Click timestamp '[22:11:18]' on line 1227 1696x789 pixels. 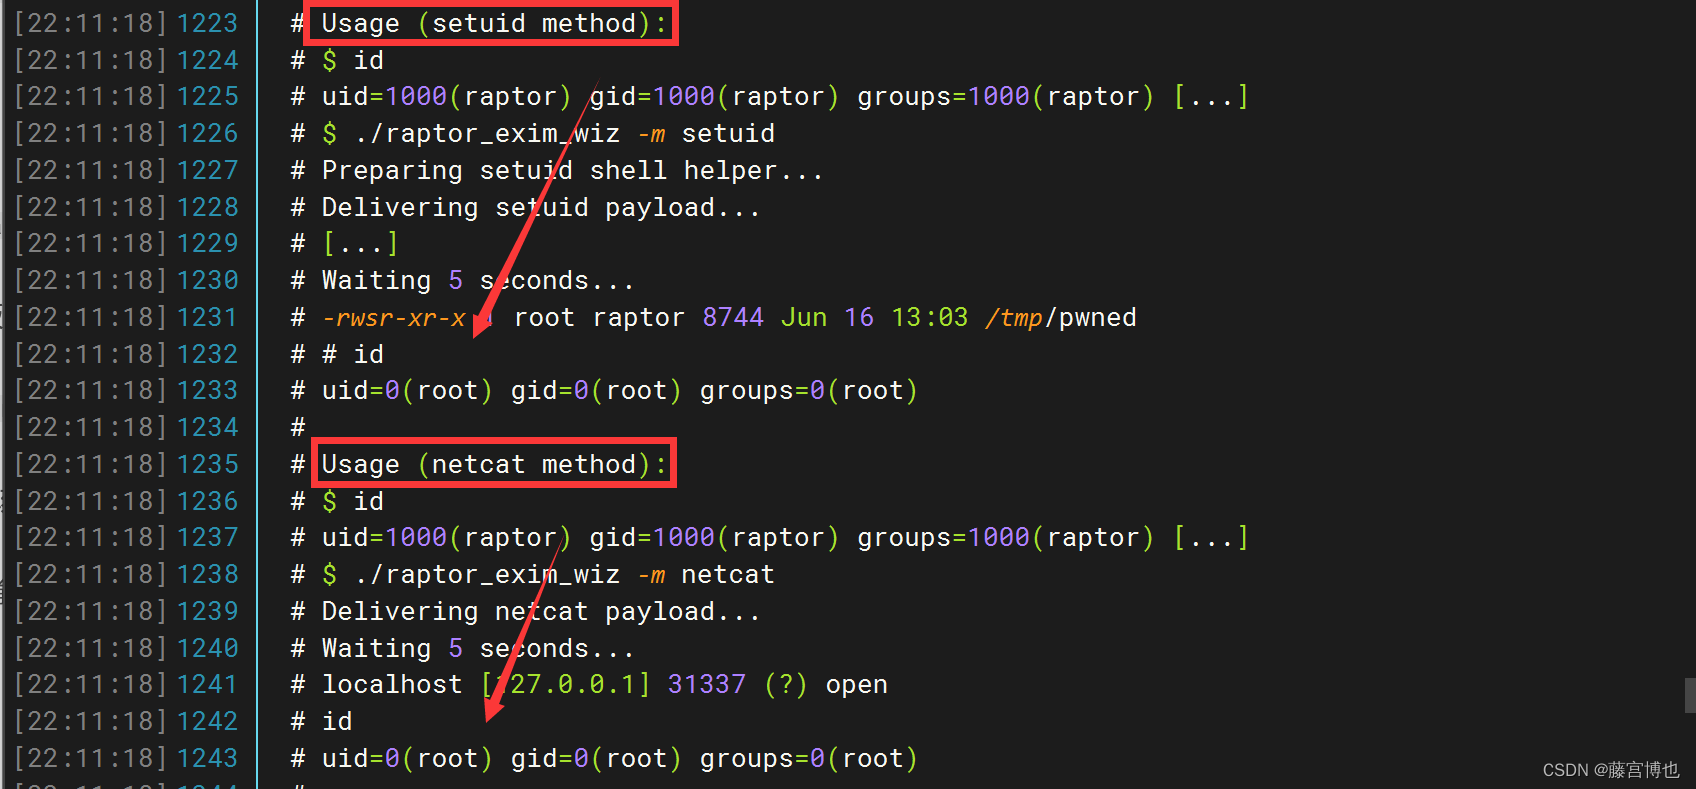point(90,170)
